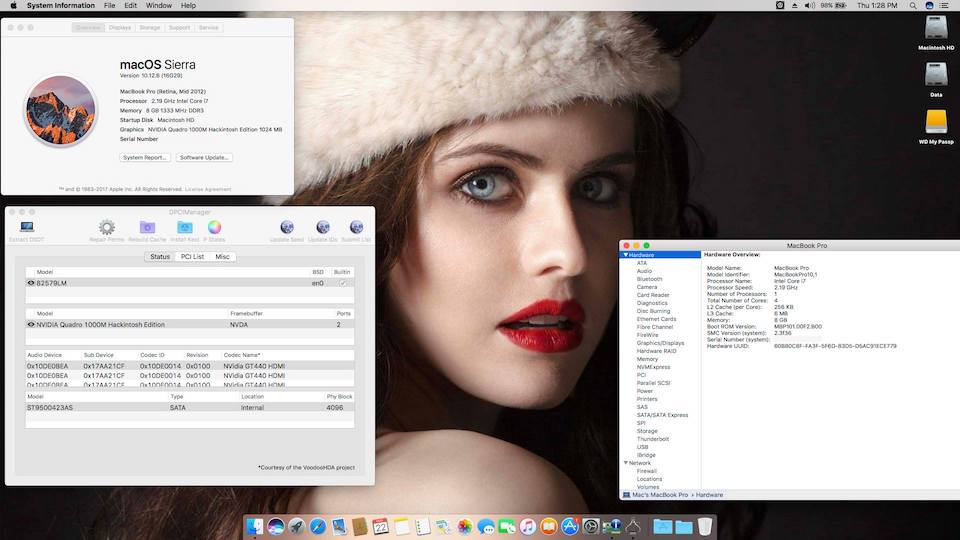This screenshot has width=960, height=540.
Task: Toggle the Builtin checkbox for 82579LM
Action: 343,283
